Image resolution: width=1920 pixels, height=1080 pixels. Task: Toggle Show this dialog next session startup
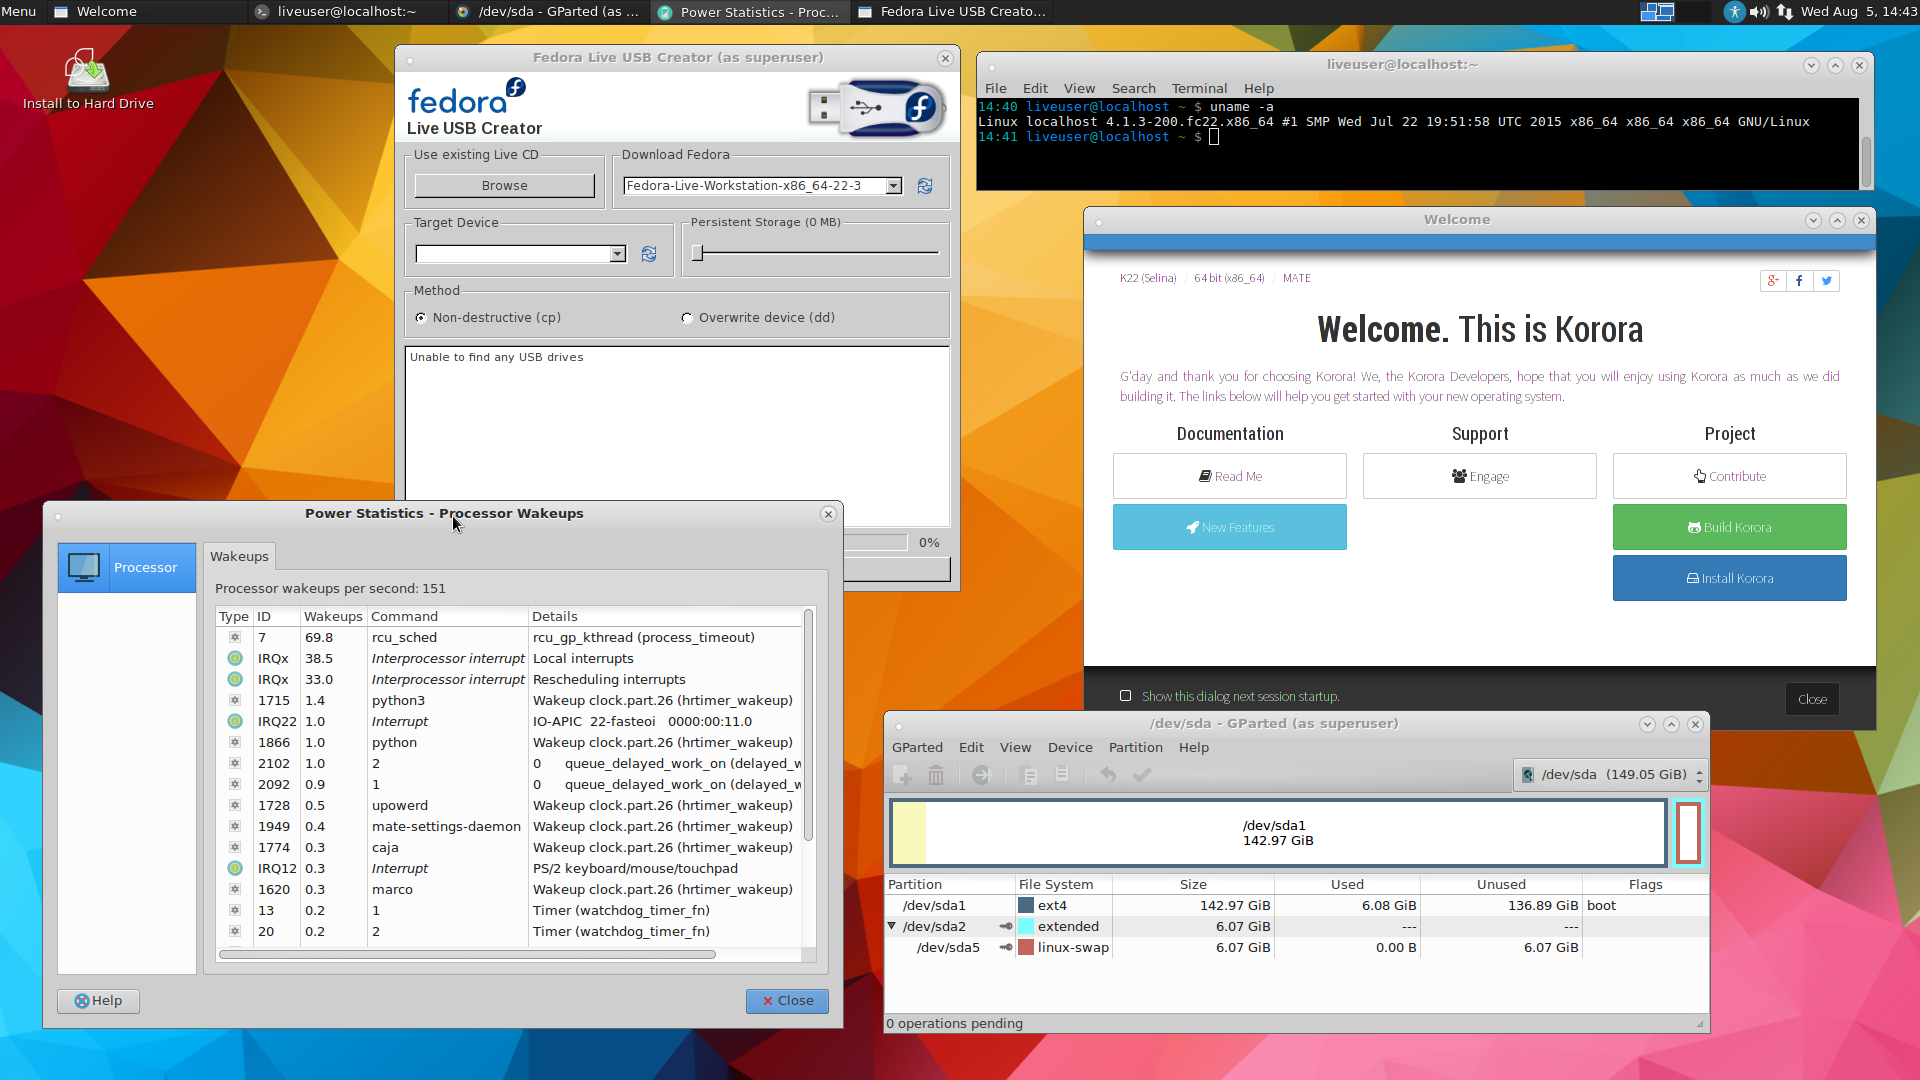coord(1126,696)
